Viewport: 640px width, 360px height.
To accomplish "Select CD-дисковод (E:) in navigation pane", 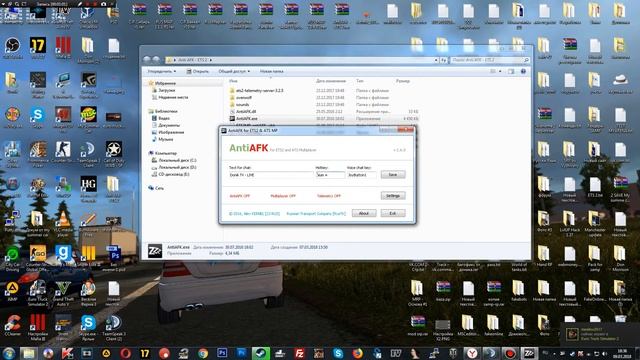I will (171, 174).
